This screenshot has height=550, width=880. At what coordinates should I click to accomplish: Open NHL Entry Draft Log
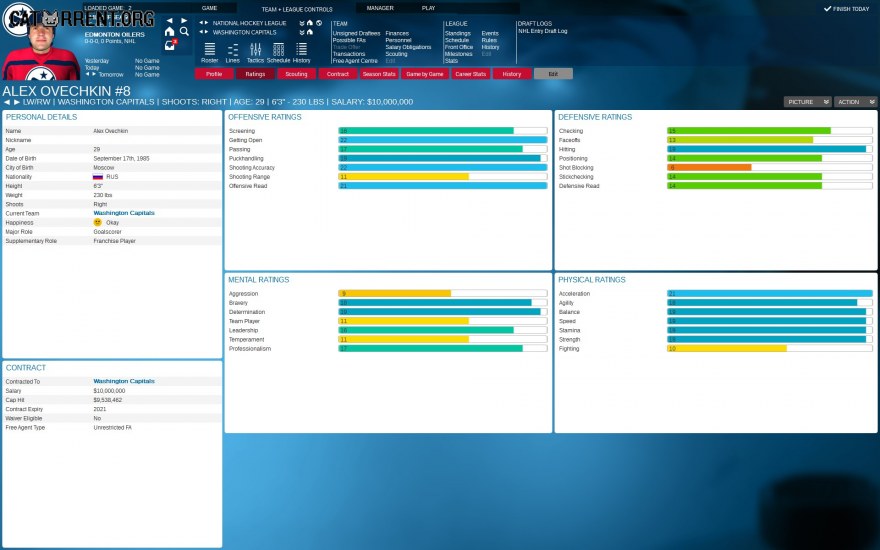click(x=543, y=31)
